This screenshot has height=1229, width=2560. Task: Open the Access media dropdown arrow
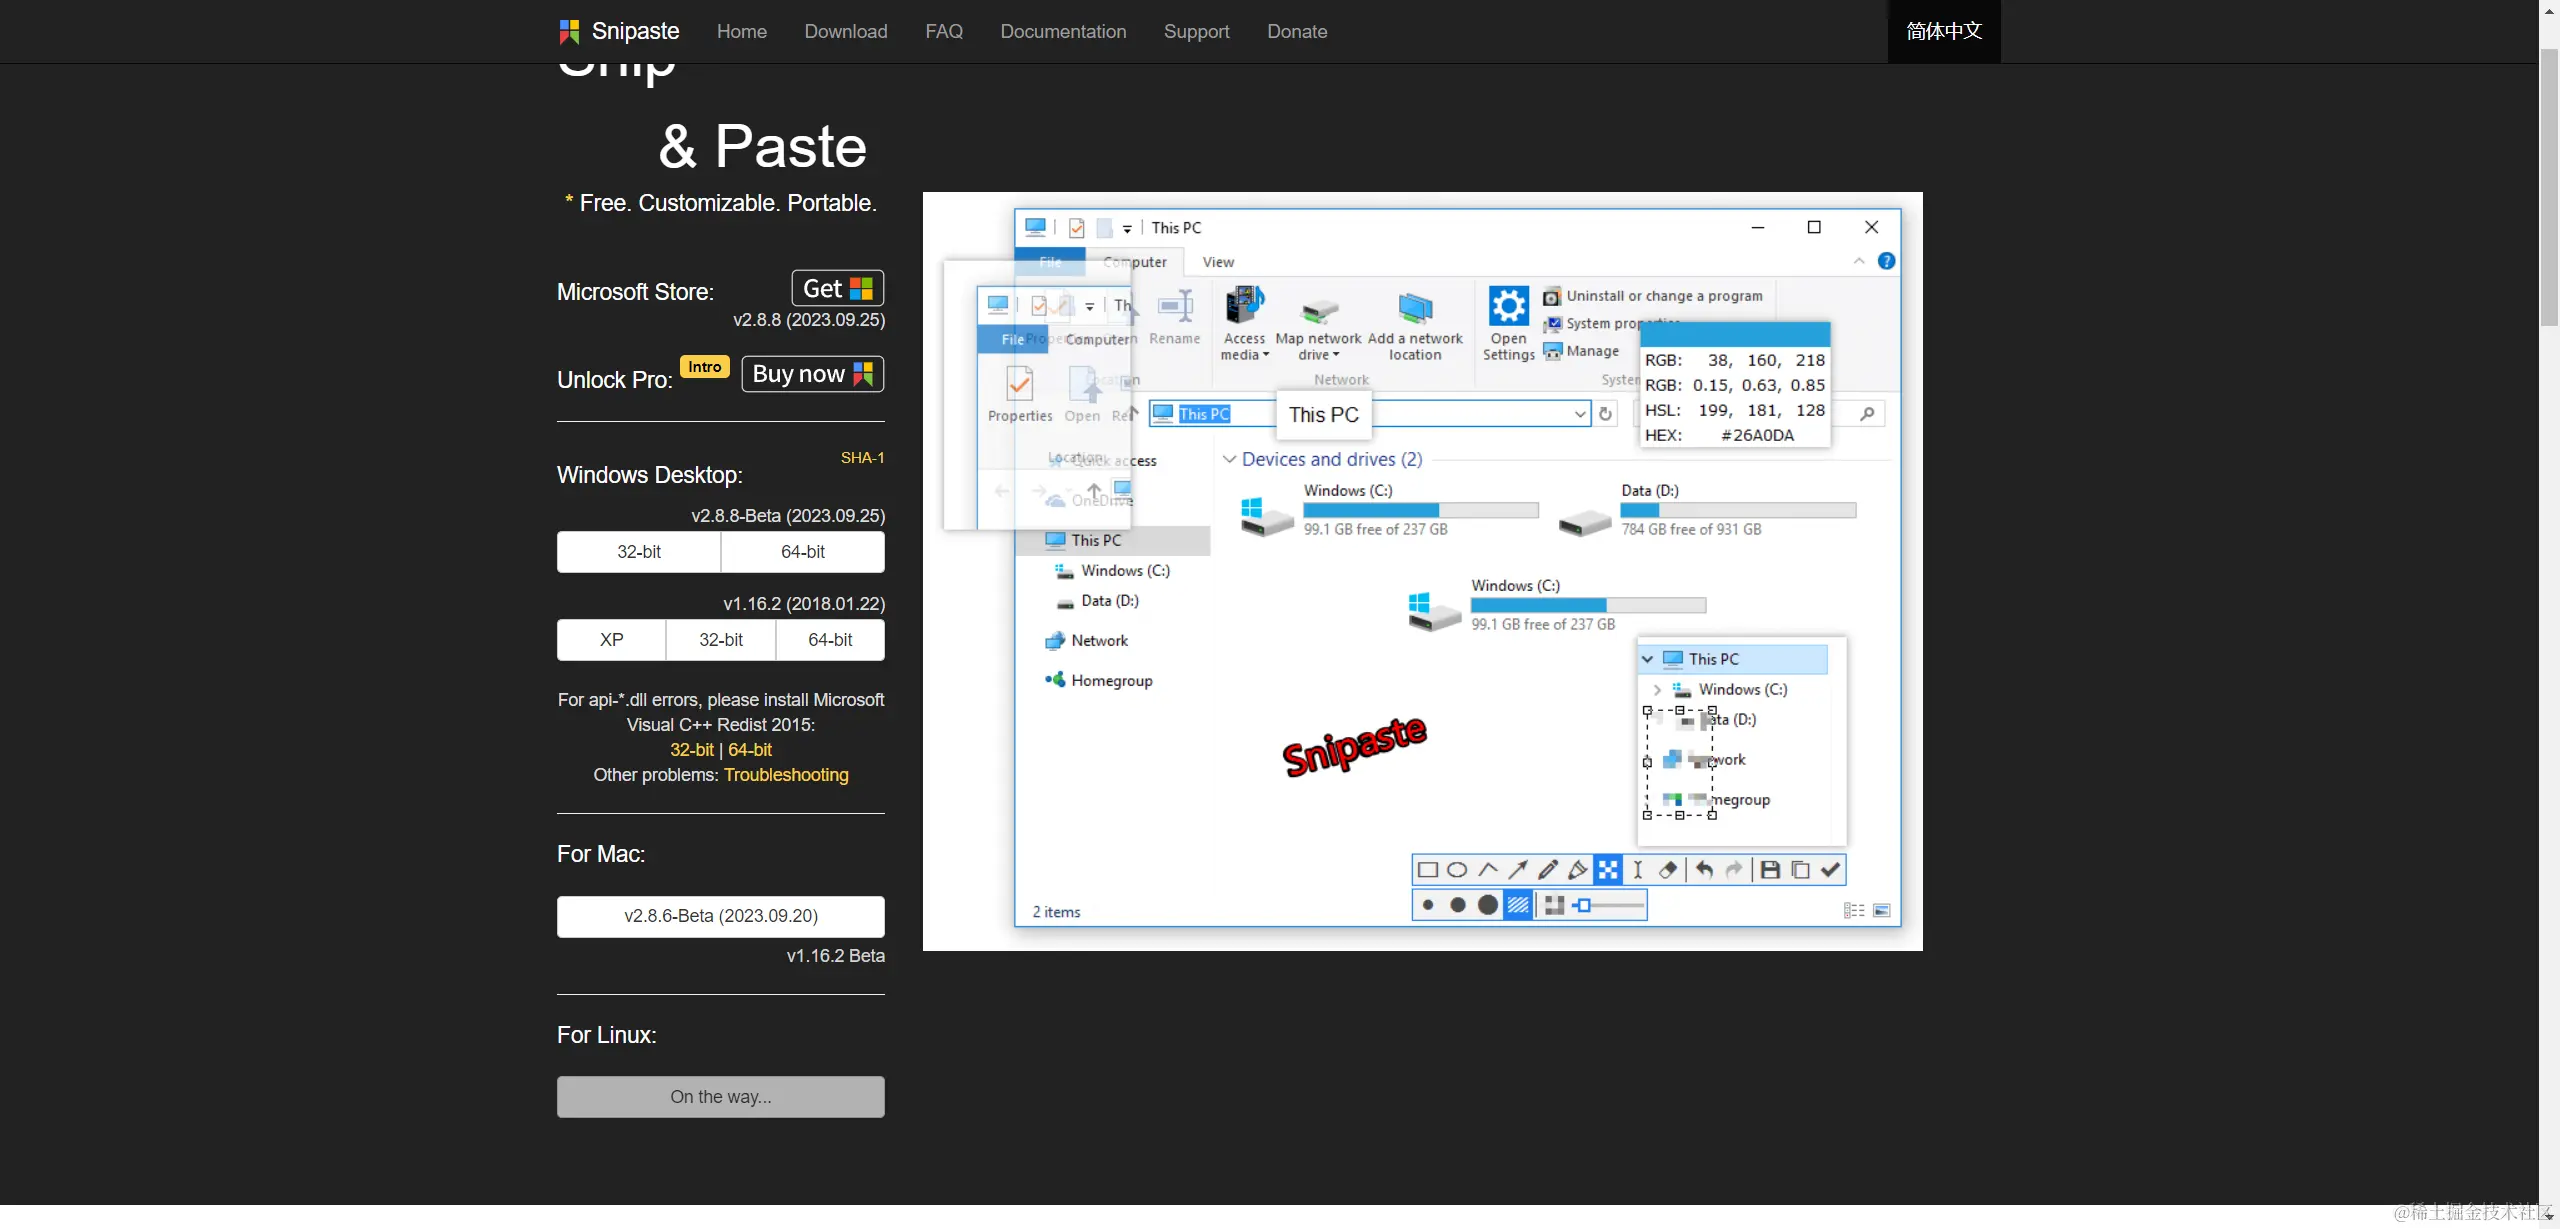pyautogui.click(x=1266, y=355)
